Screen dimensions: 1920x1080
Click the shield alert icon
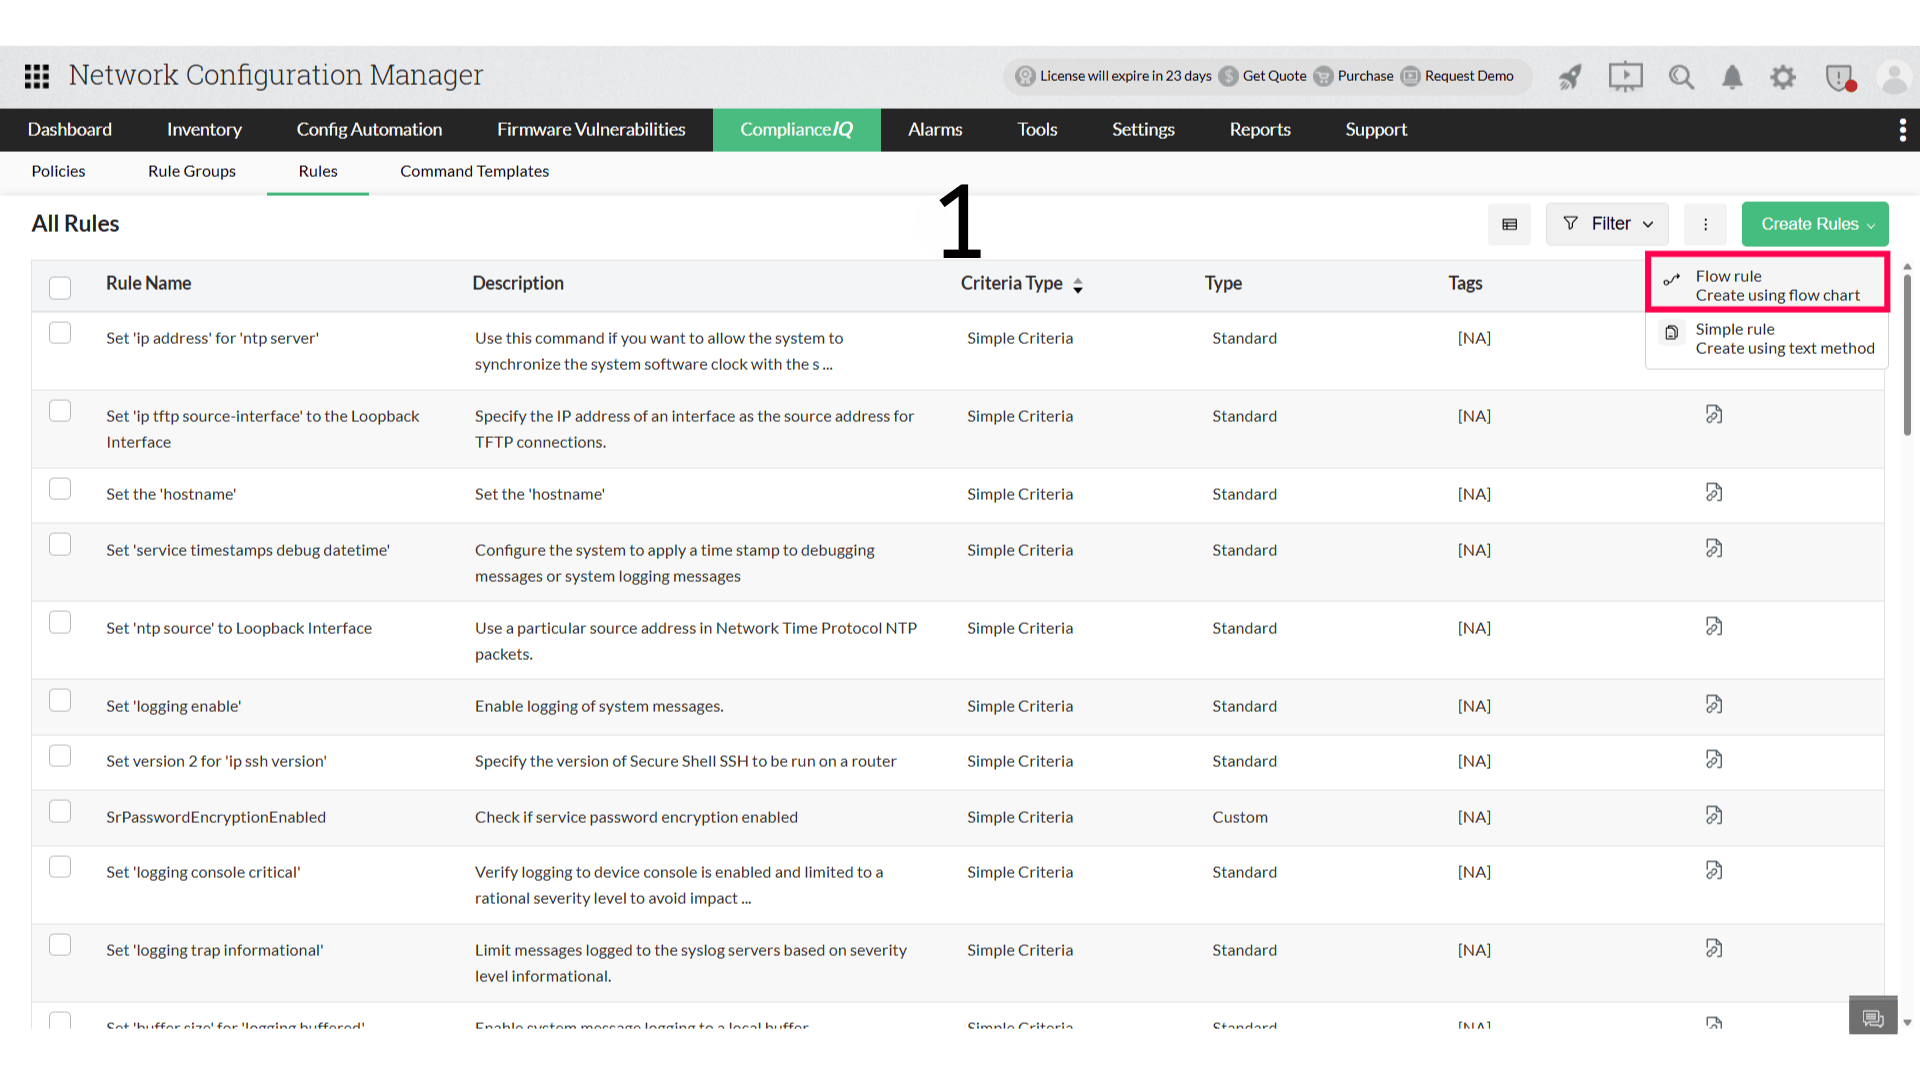(1839, 77)
